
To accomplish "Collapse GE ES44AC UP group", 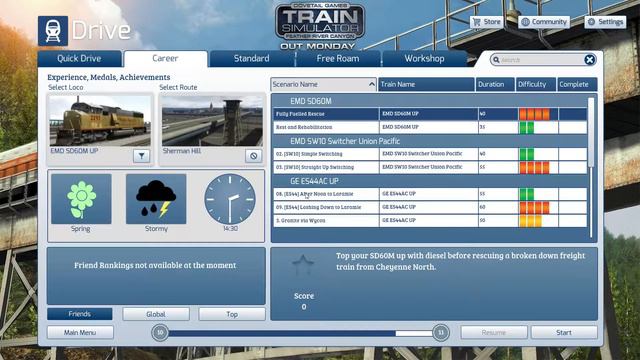I will (430, 181).
